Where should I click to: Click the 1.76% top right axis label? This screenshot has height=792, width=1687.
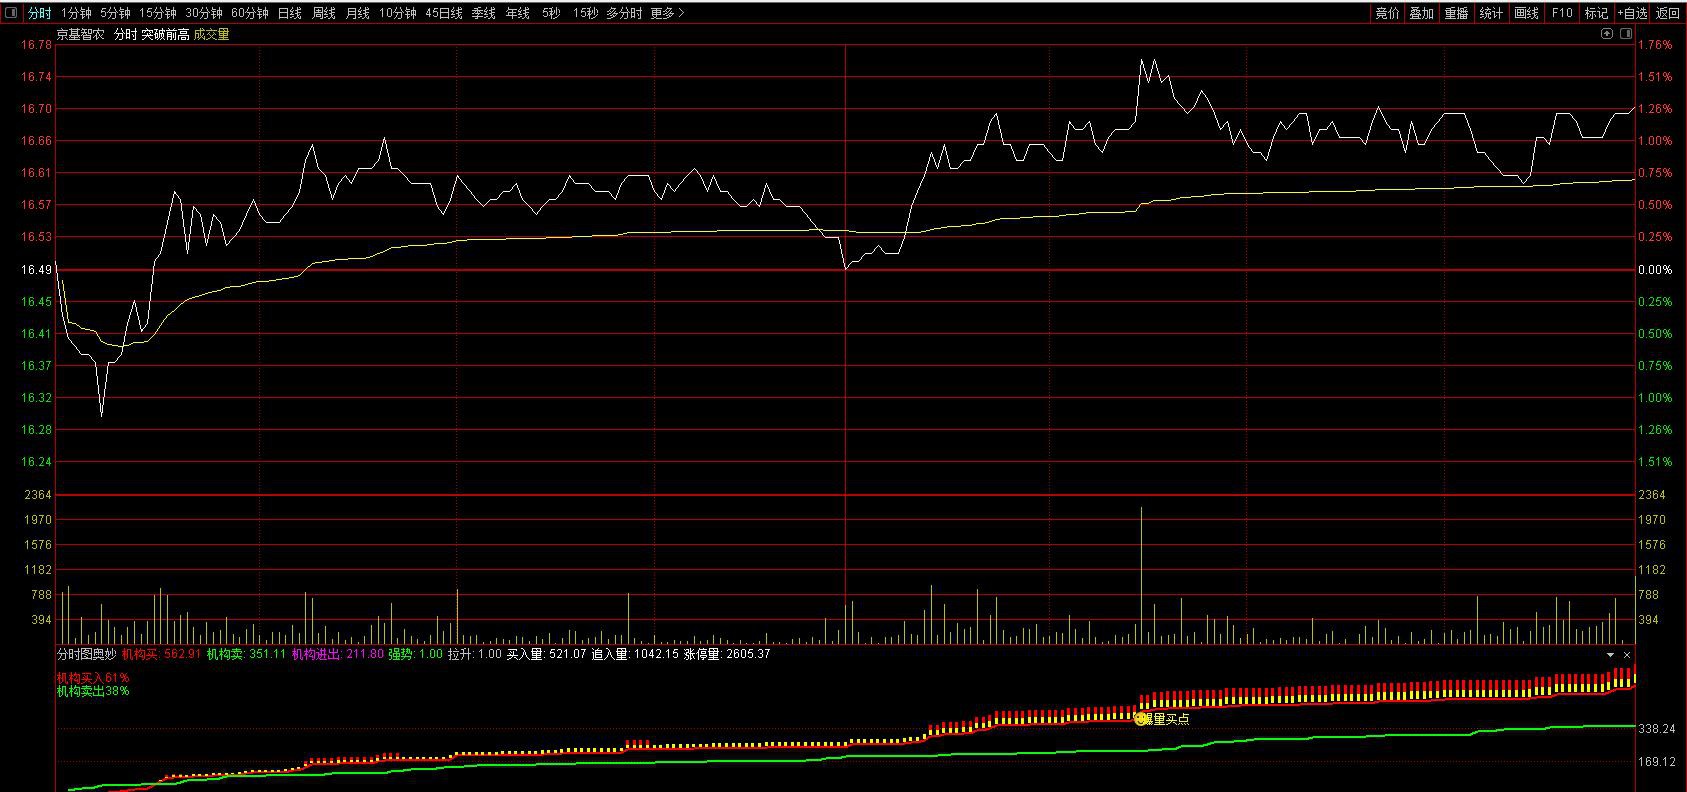click(x=1655, y=45)
